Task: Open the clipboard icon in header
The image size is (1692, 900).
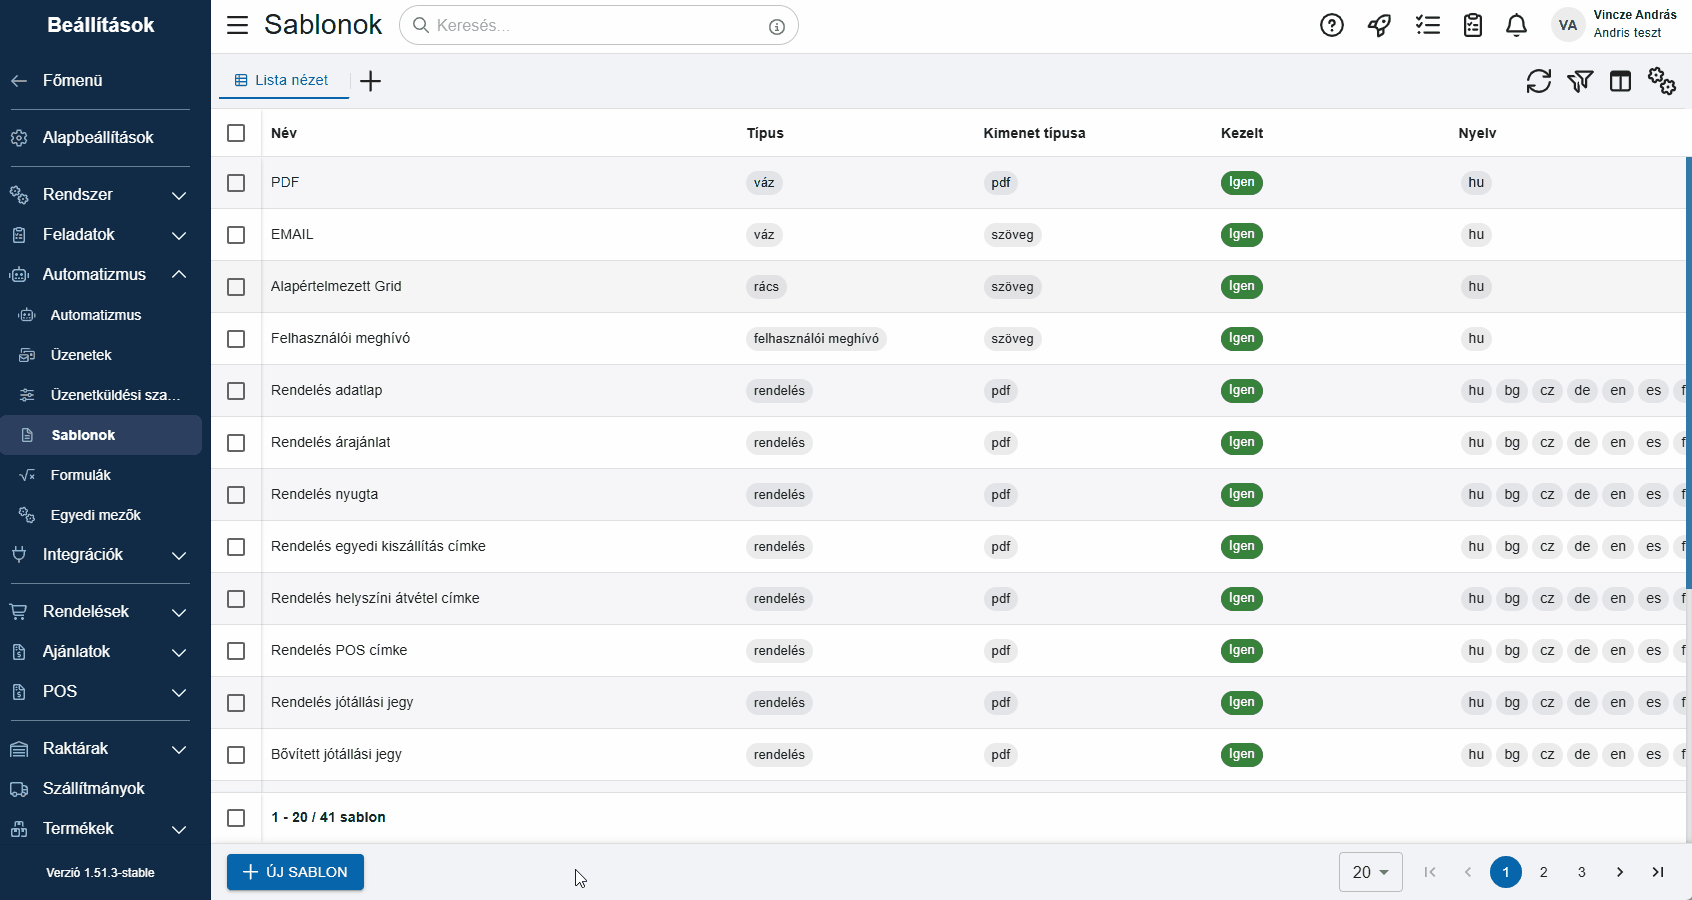Action: pyautogui.click(x=1472, y=25)
